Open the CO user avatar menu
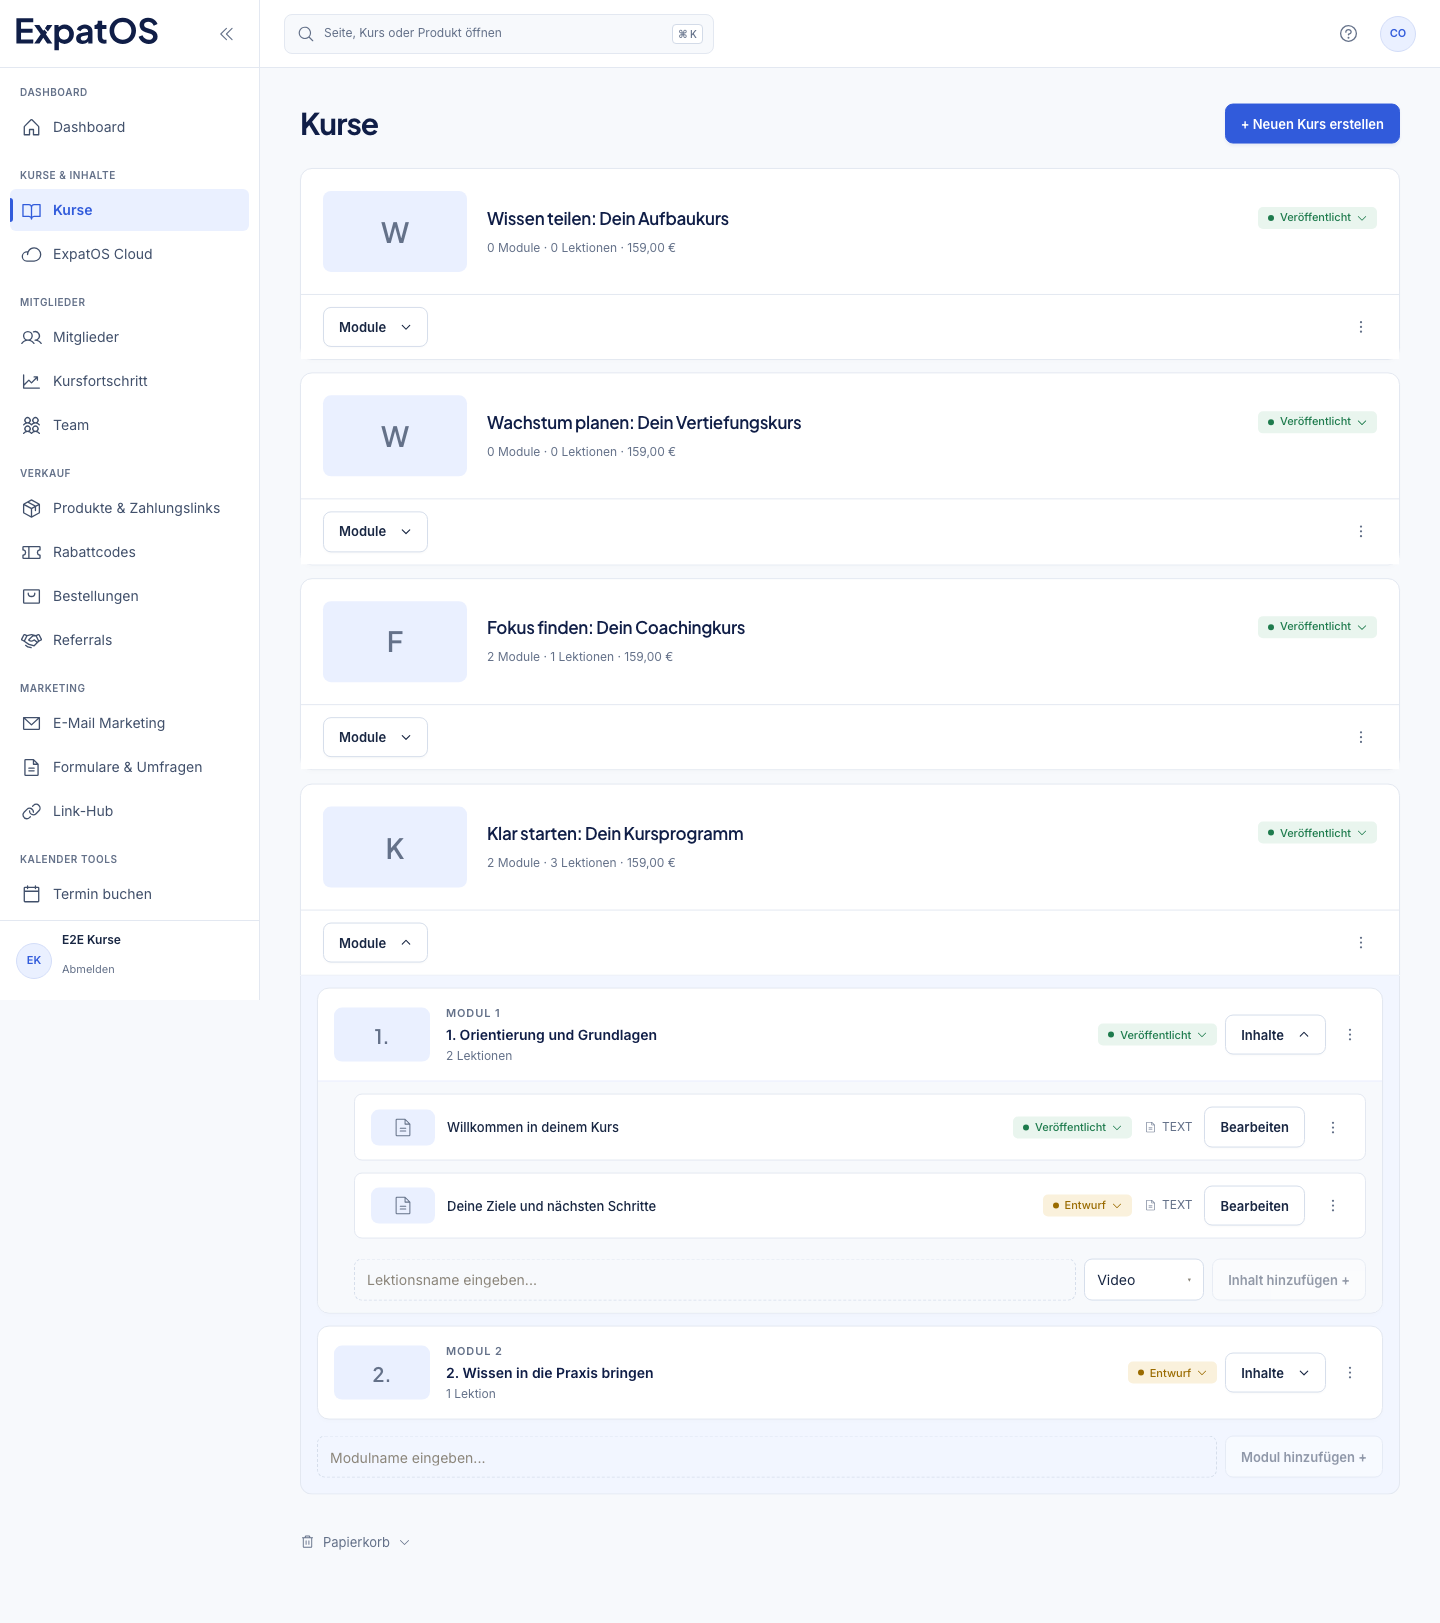Image resolution: width=1440 pixels, height=1623 pixels. coord(1398,34)
